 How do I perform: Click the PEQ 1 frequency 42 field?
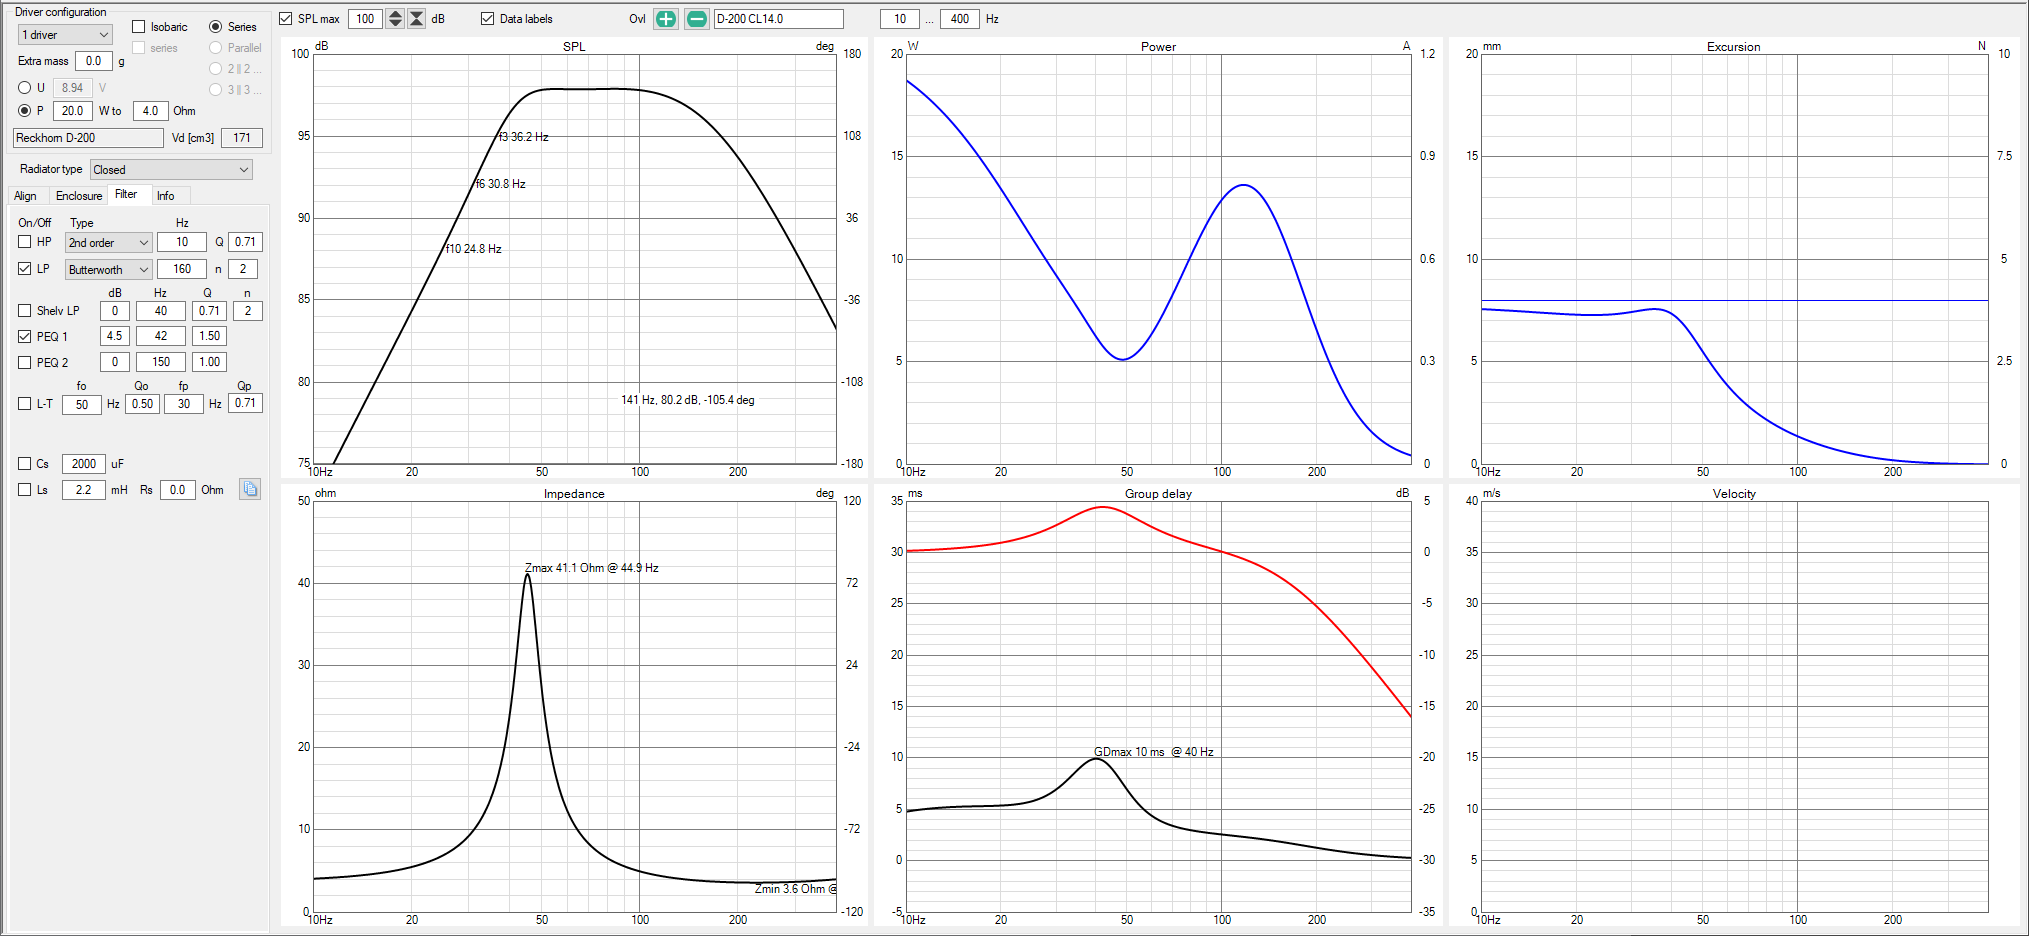click(161, 336)
